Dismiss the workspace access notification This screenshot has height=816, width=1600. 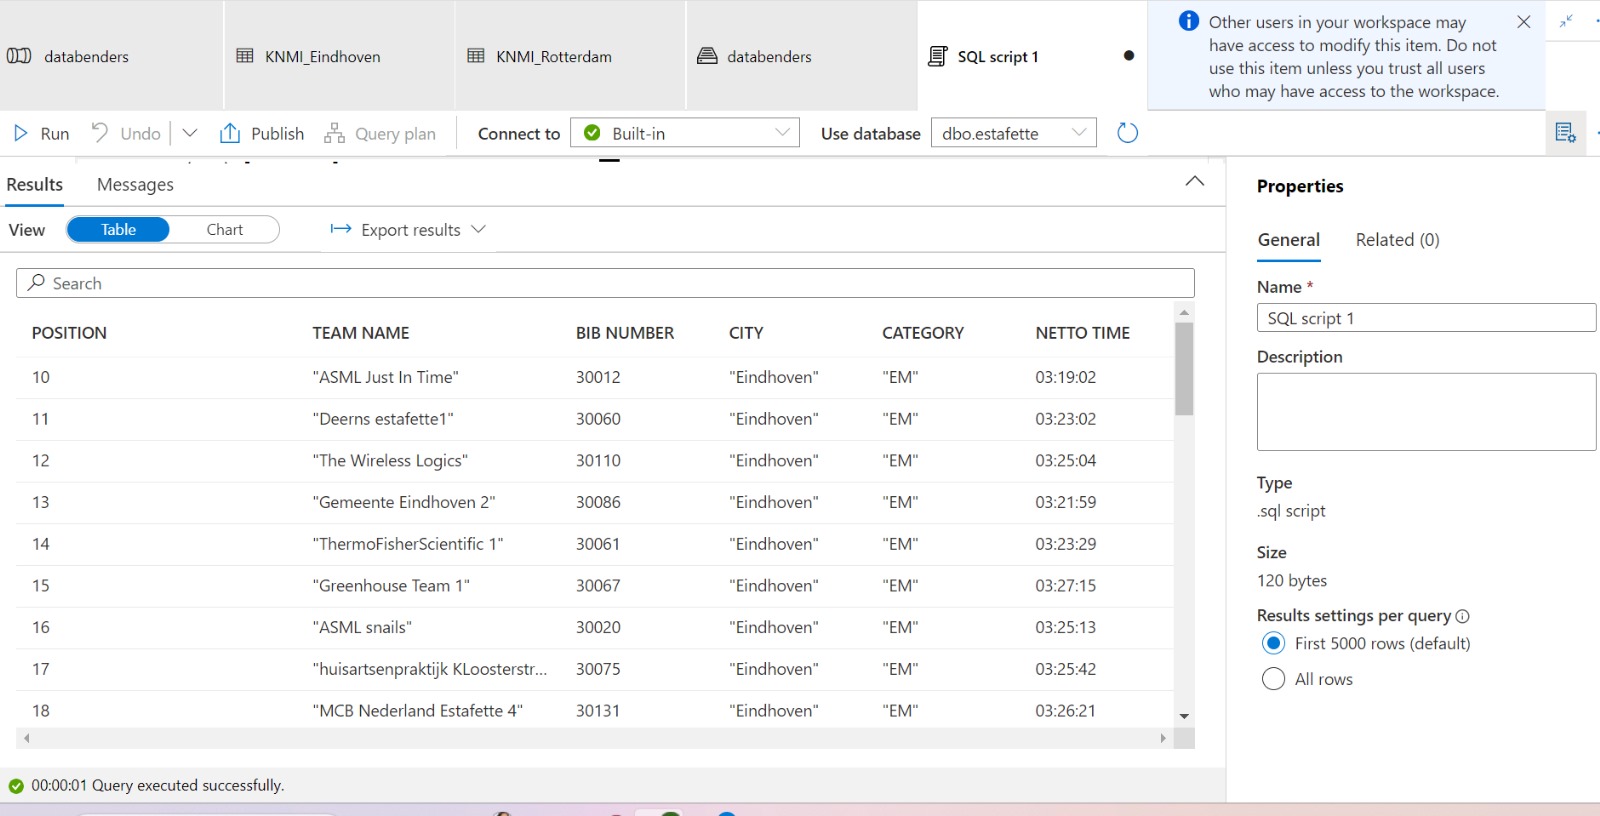point(1523,22)
